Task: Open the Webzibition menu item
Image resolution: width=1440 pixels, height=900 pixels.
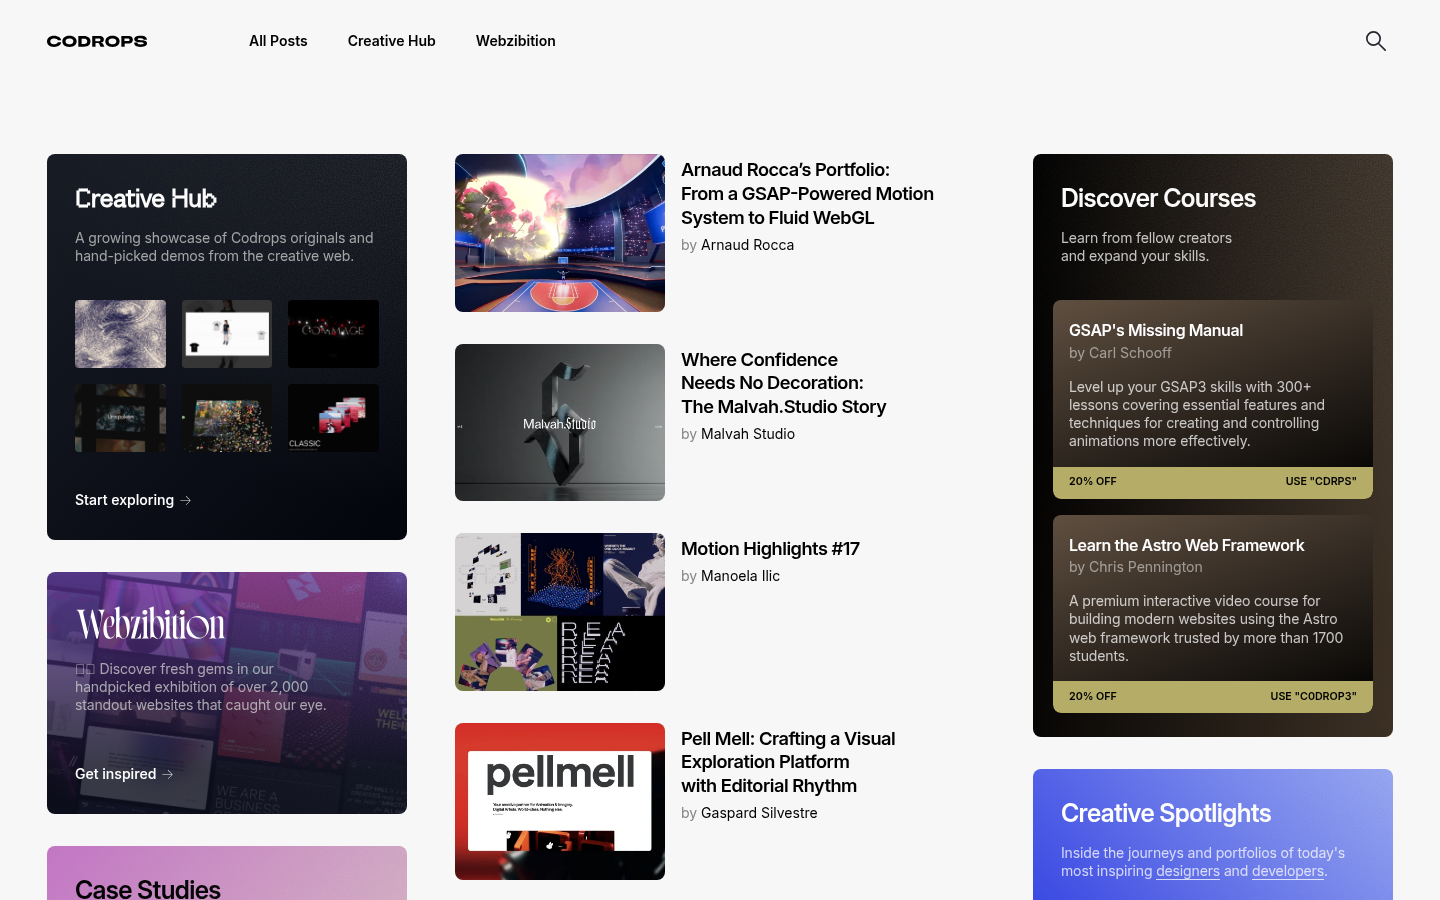Action: click(x=515, y=41)
